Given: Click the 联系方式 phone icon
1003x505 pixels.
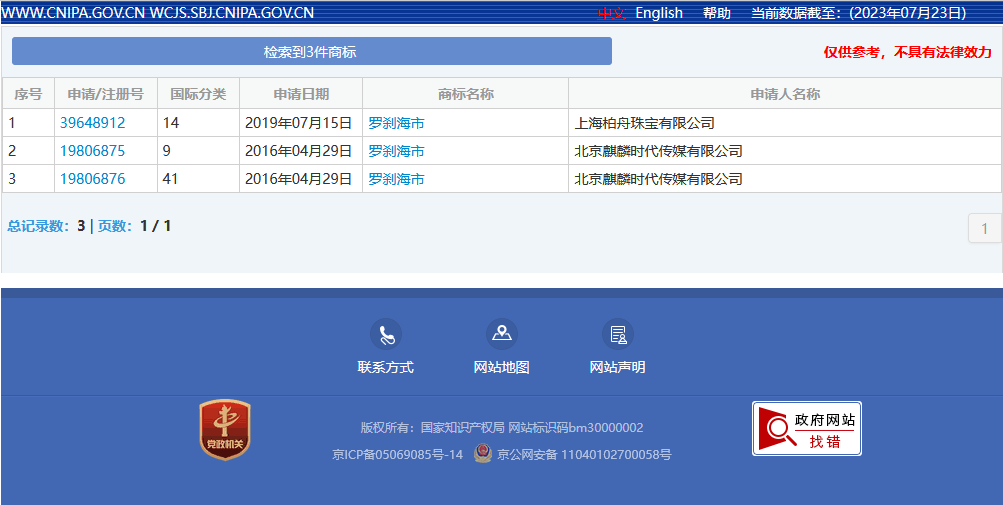Looking at the screenshot, I should [x=385, y=334].
